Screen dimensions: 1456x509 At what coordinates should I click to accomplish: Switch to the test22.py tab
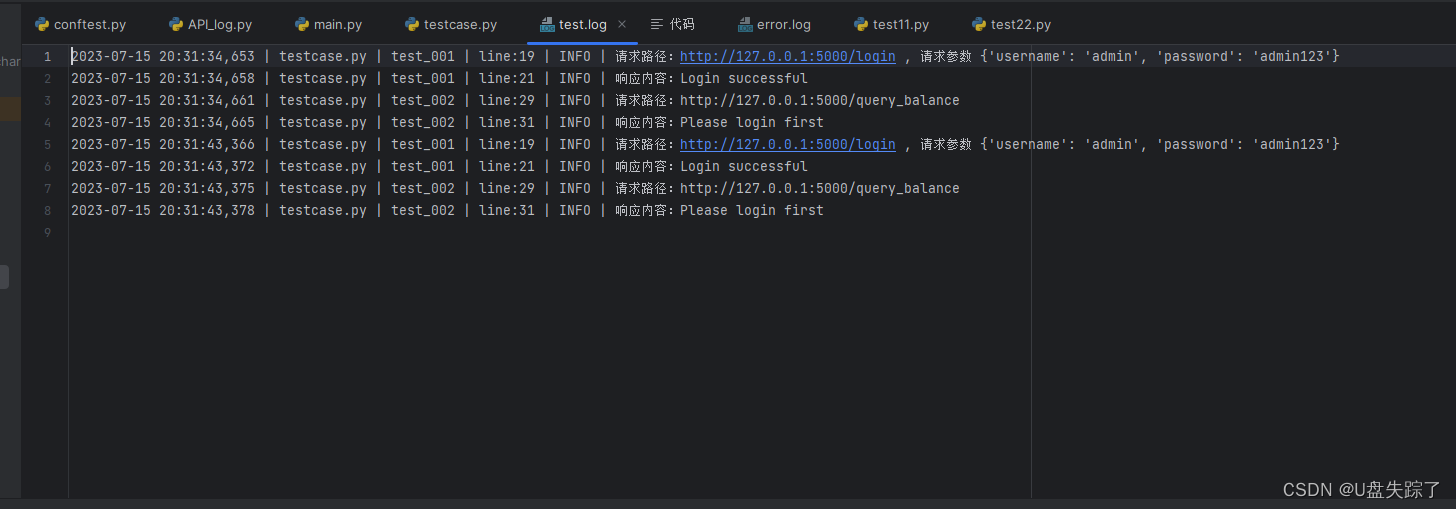(x=1012, y=24)
